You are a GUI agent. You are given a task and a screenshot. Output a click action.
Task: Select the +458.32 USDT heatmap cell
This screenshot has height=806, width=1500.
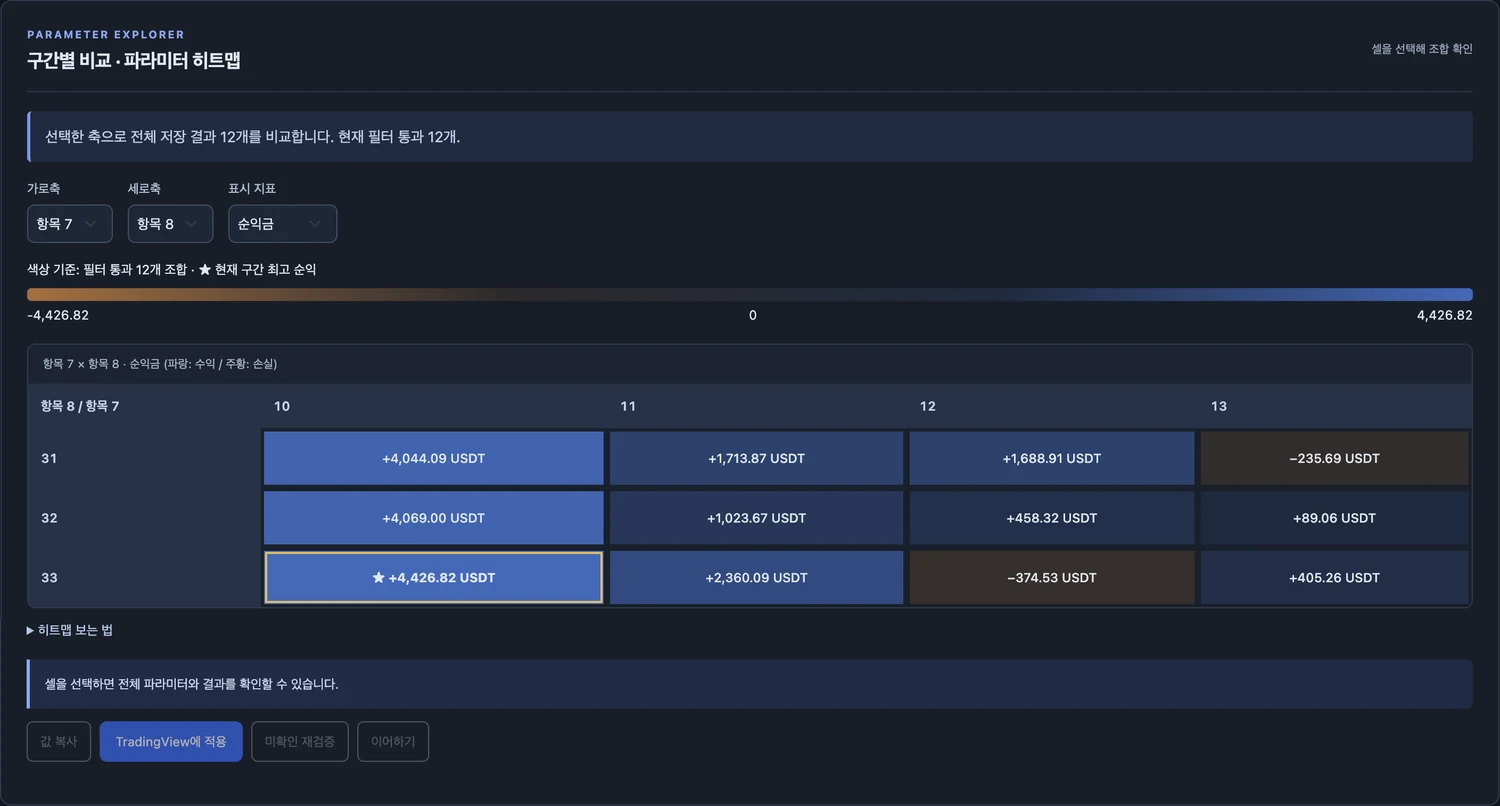pyautogui.click(x=1052, y=518)
